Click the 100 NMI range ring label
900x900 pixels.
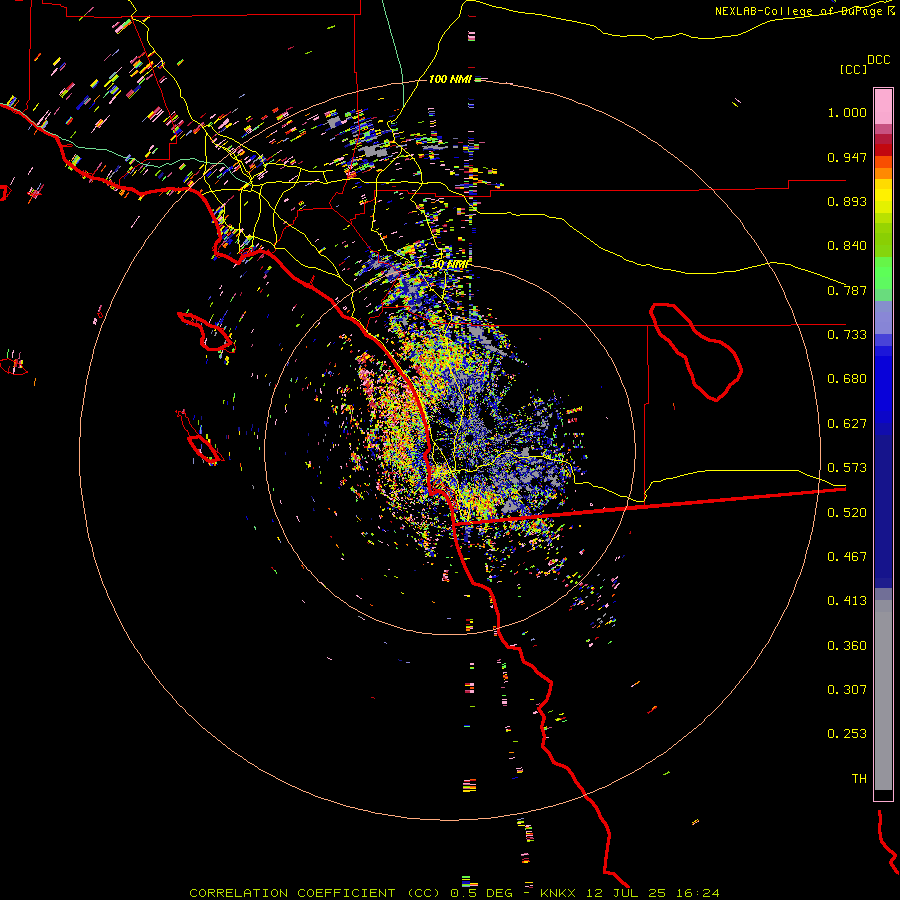pyautogui.click(x=450, y=79)
